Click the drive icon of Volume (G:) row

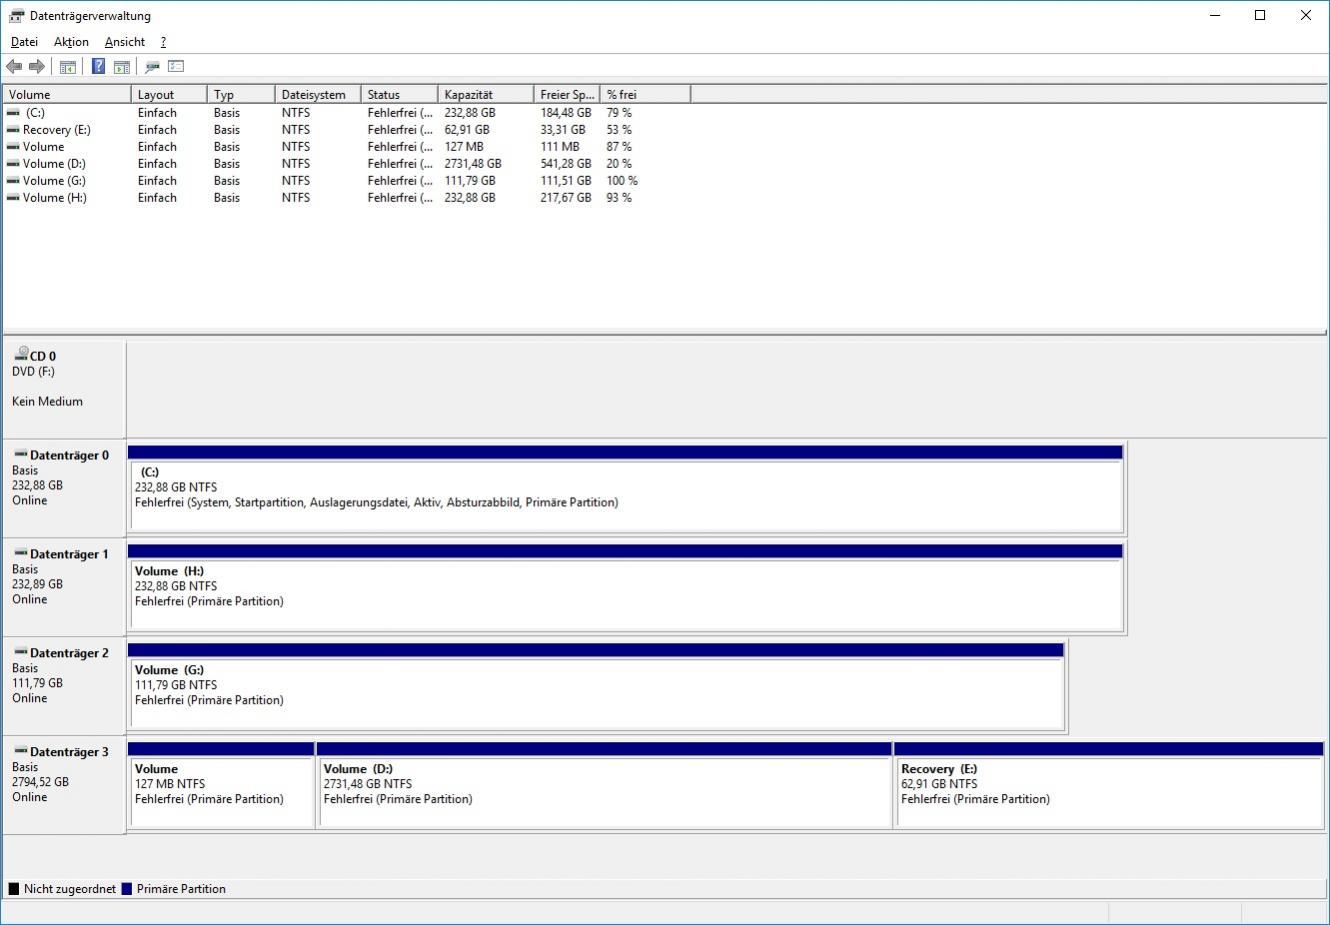click(13, 181)
